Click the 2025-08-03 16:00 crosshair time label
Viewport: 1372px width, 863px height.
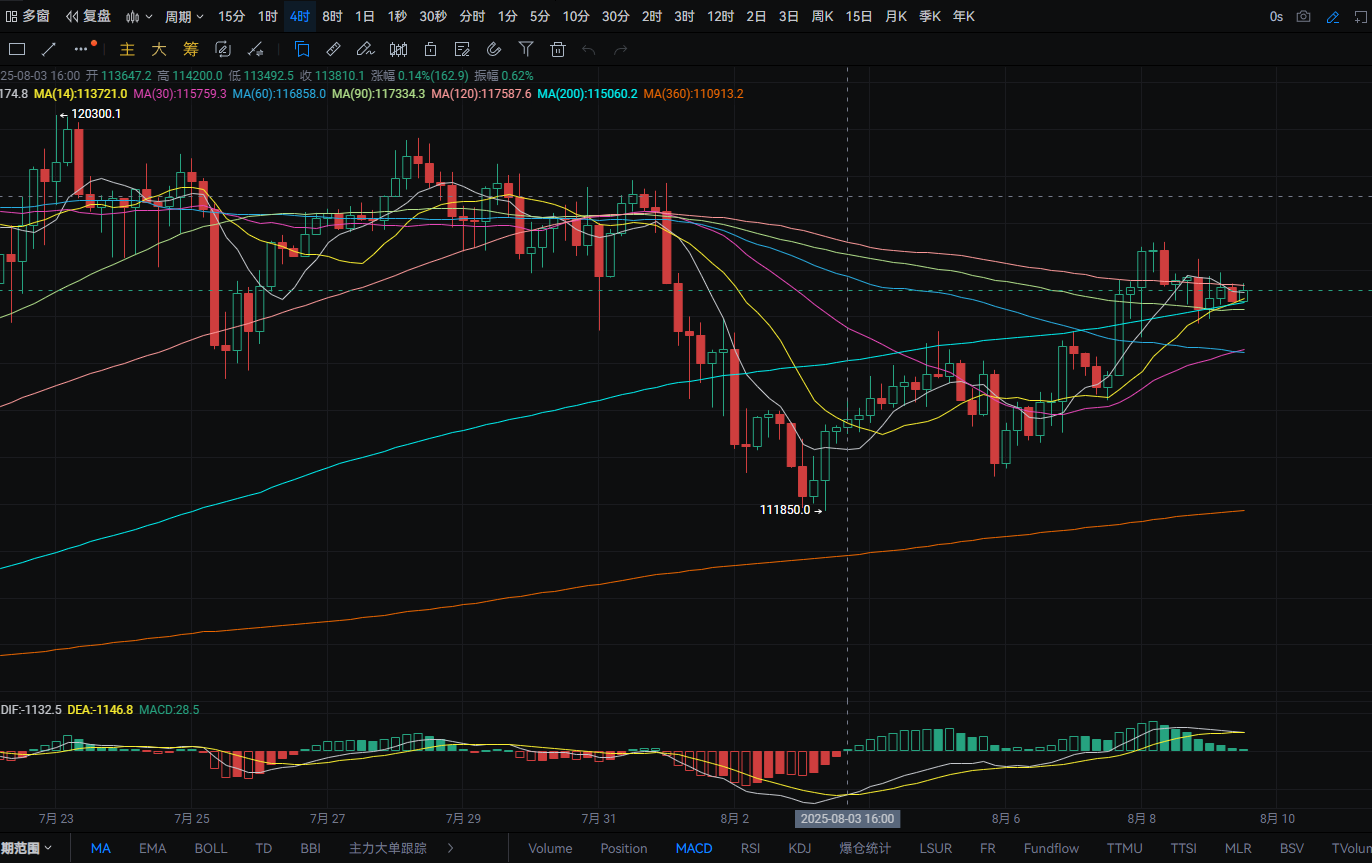click(848, 818)
